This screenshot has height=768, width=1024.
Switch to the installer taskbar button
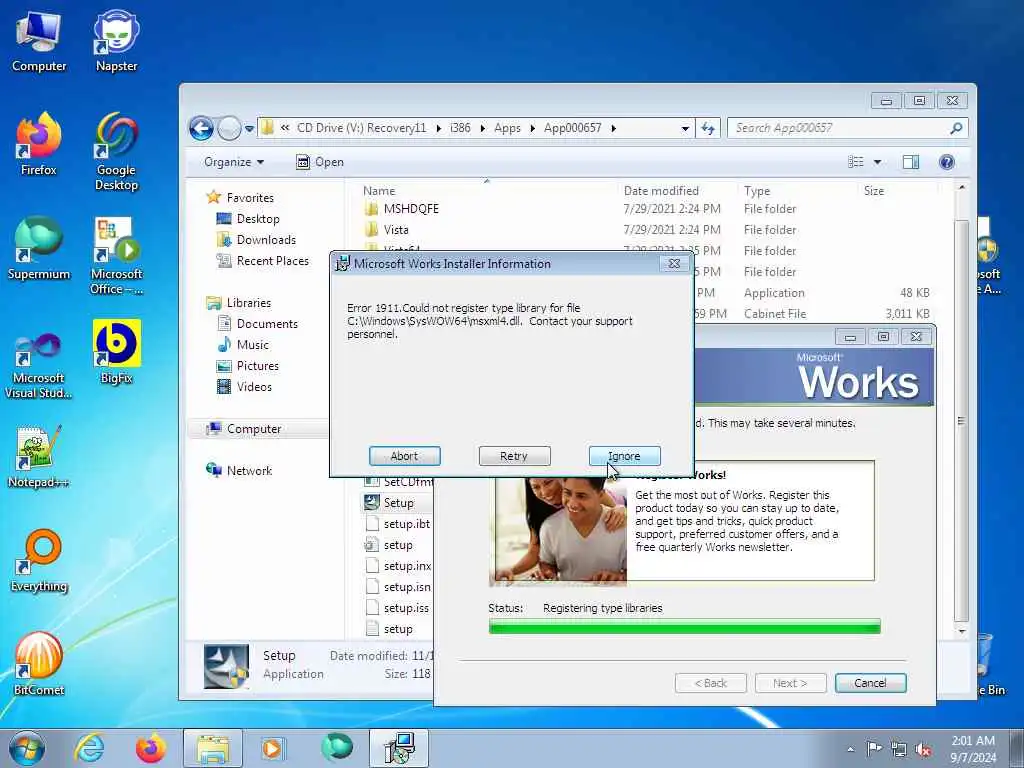pyautogui.click(x=399, y=748)
